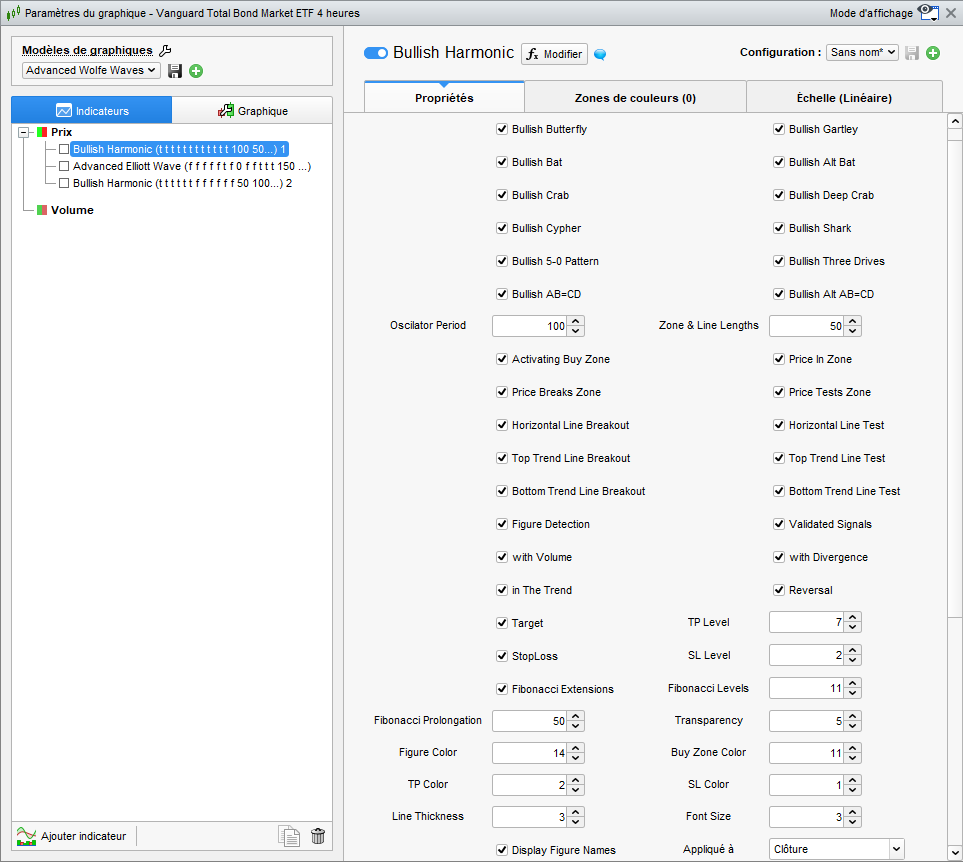Viewport: 963px width, 862px height.
Task: Add new configuration with green plus icon
Action: 933,53
